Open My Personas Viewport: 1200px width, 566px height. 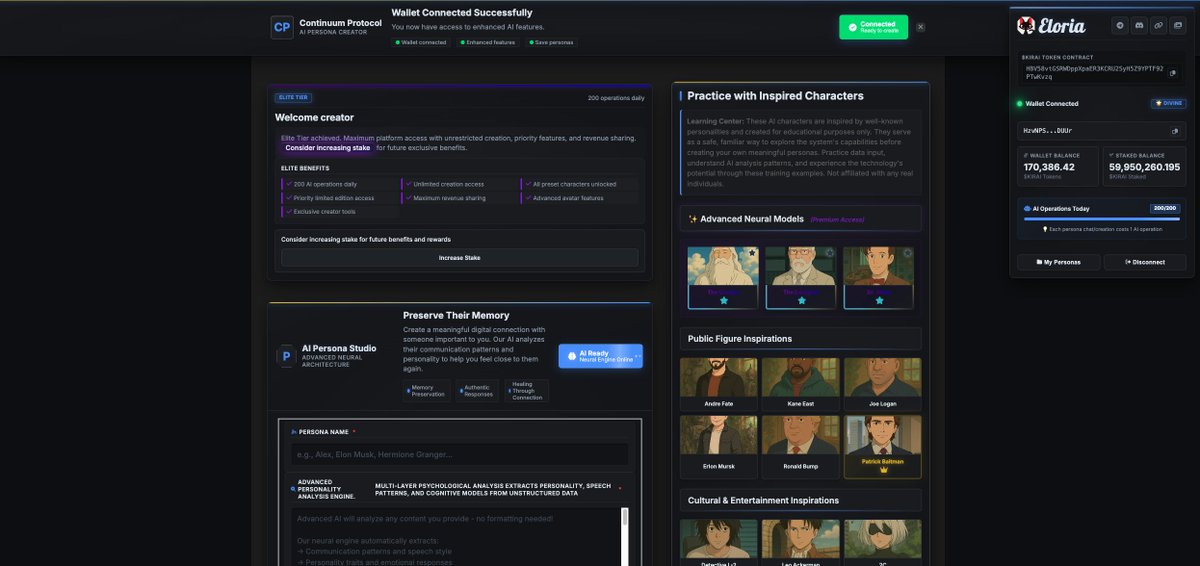coord(1059,262)
